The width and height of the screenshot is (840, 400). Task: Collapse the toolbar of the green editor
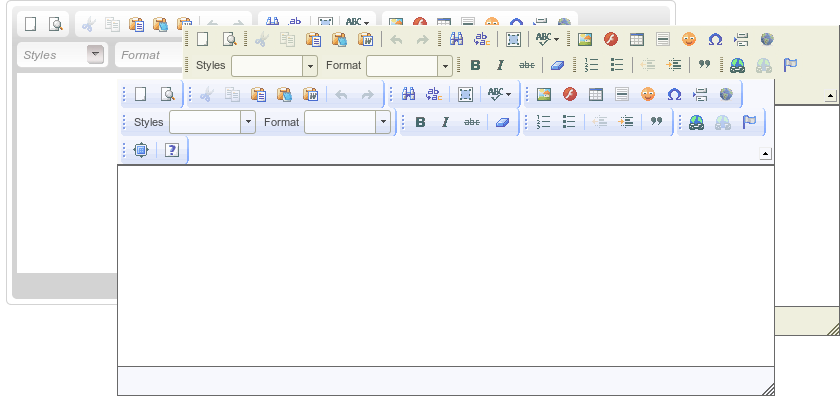click(x=830, y=97)
